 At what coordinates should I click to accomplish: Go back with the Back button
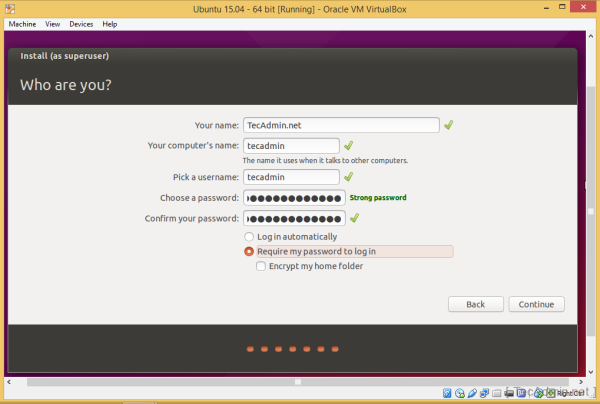[475, 304]
